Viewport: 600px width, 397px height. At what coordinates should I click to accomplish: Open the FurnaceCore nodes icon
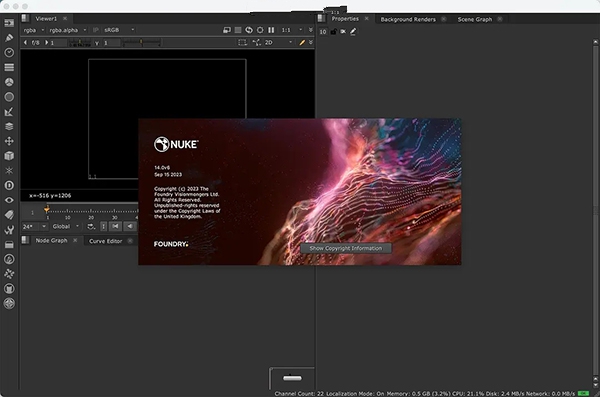pos(9,259)
